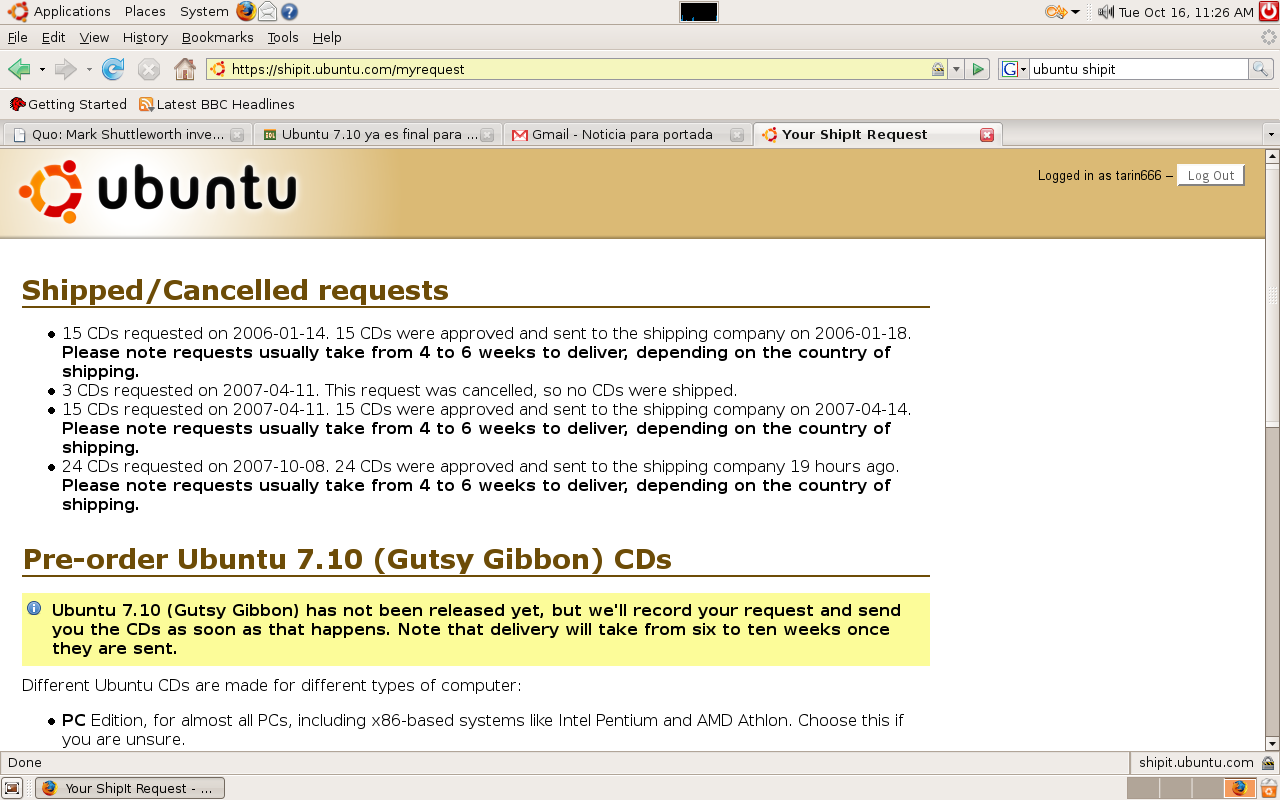Open the volume control speaker icon

[1105, 12]
